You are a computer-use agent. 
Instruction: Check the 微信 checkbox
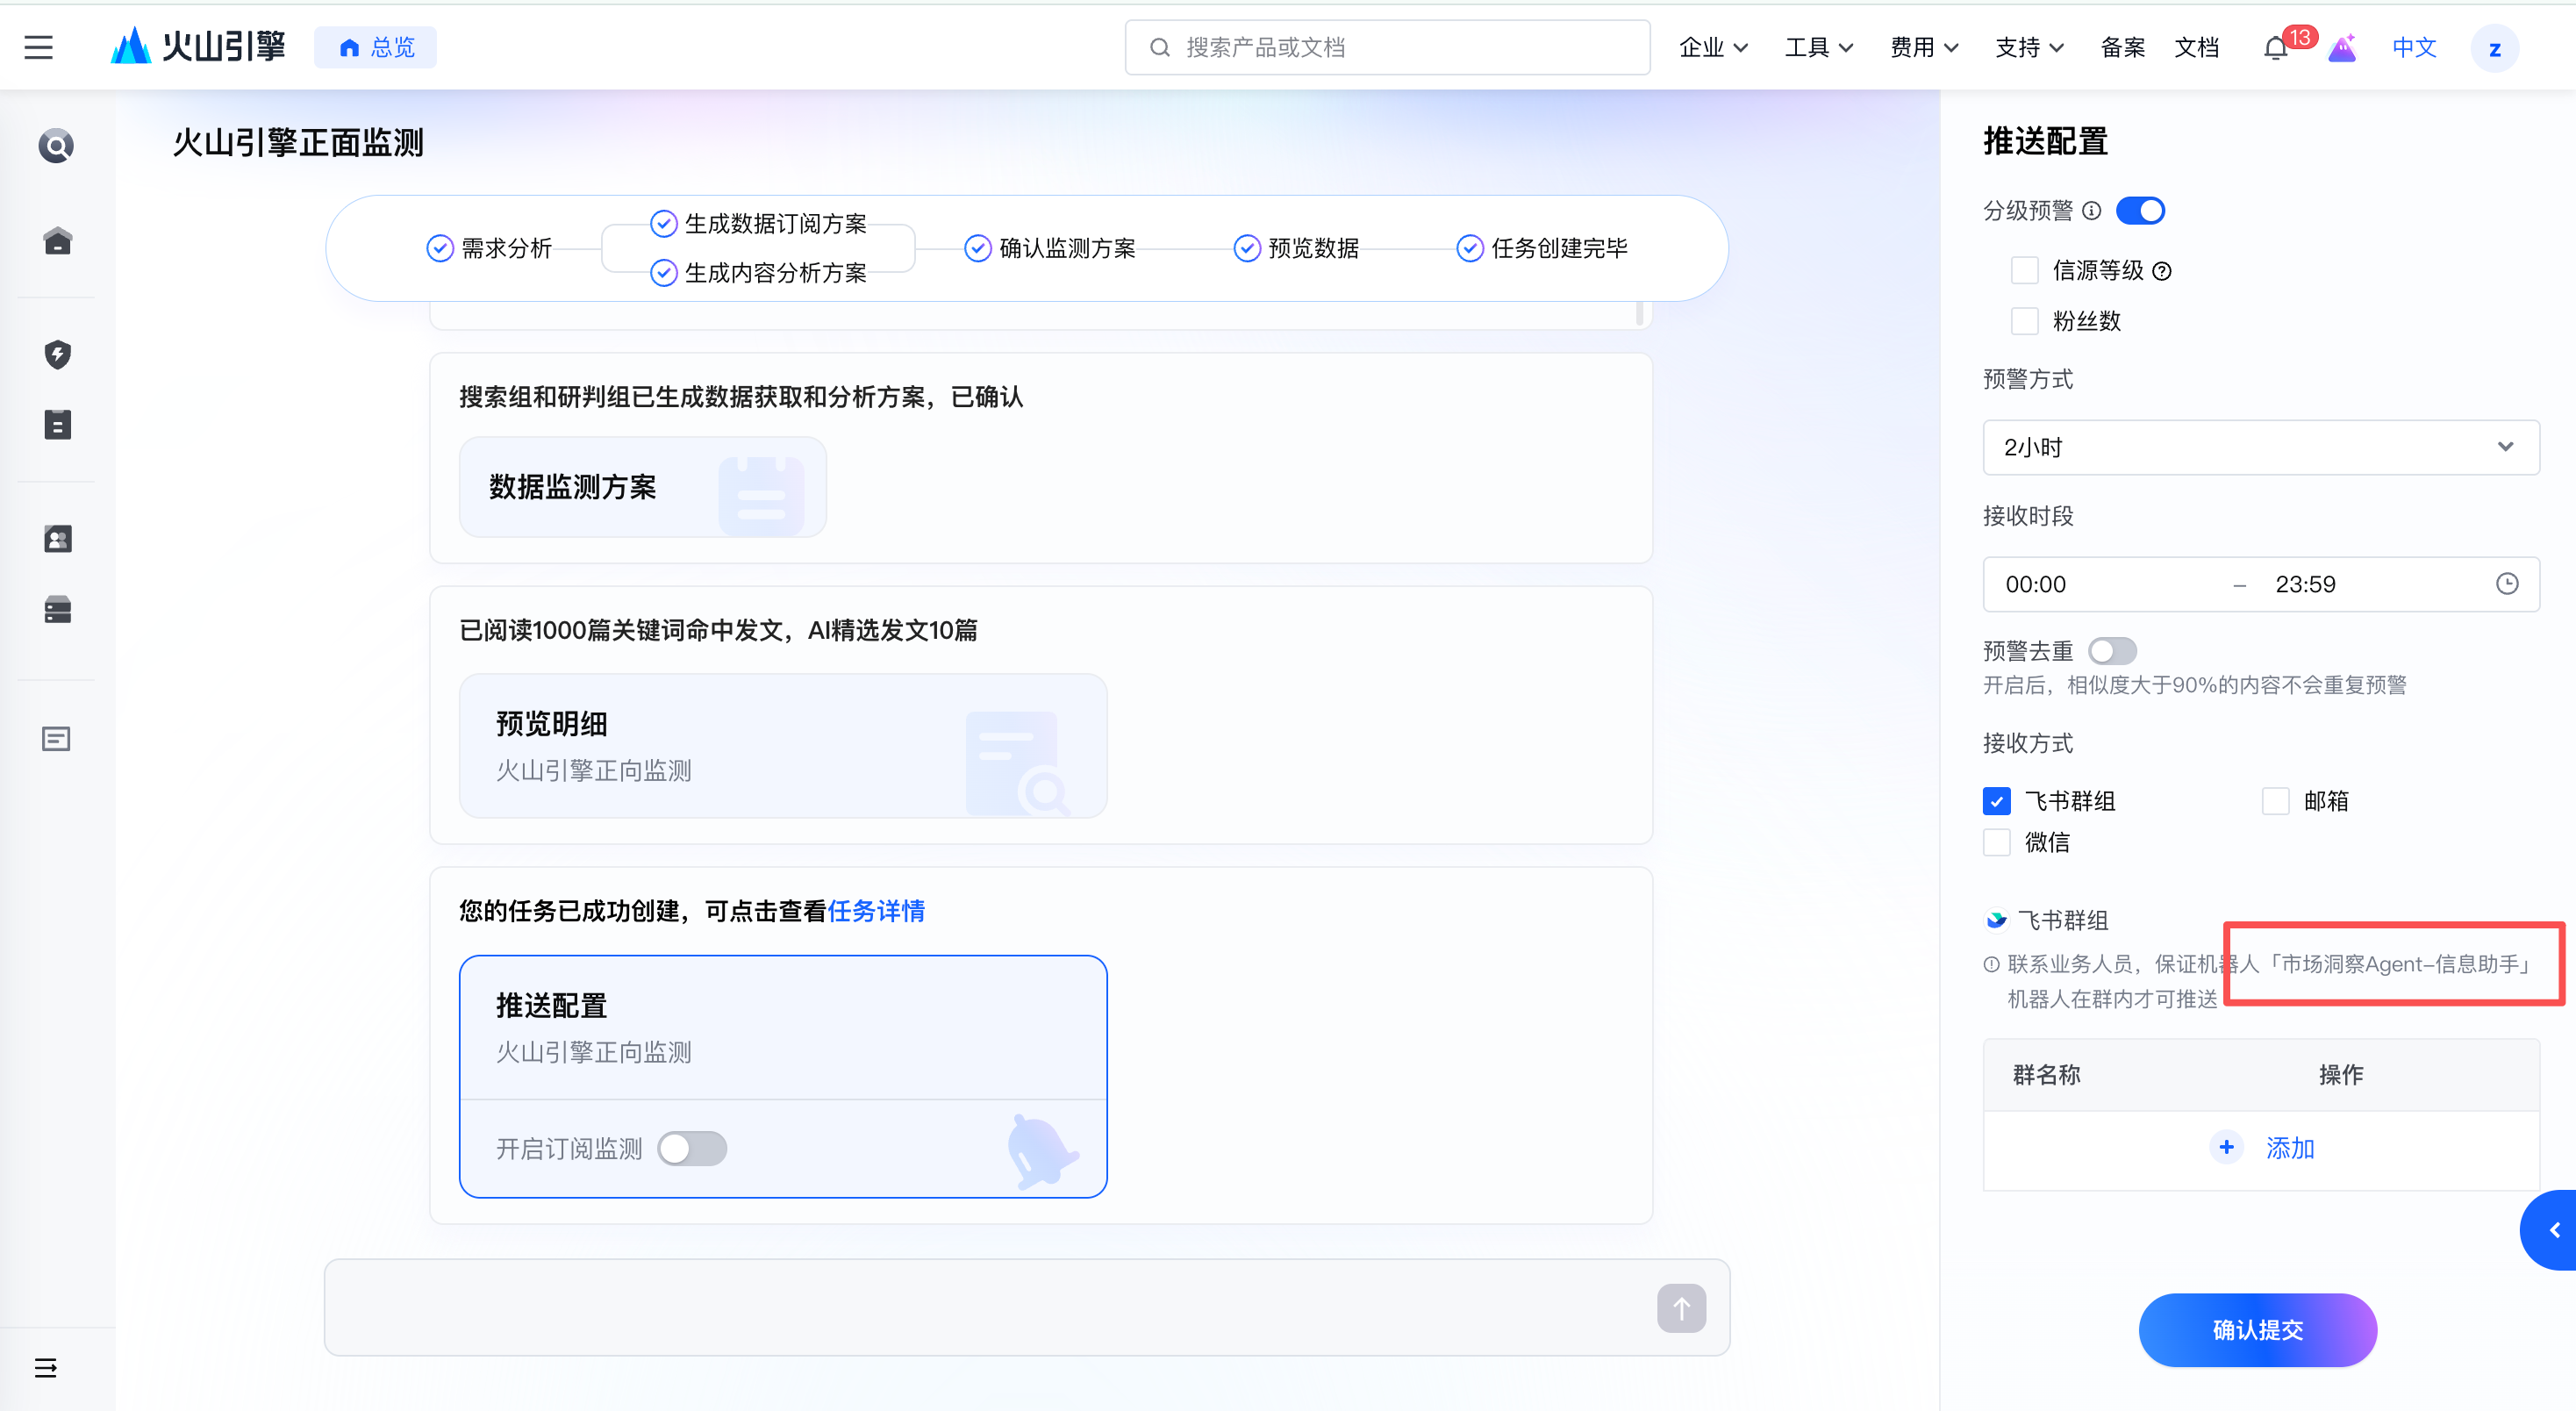point(1997,842)
